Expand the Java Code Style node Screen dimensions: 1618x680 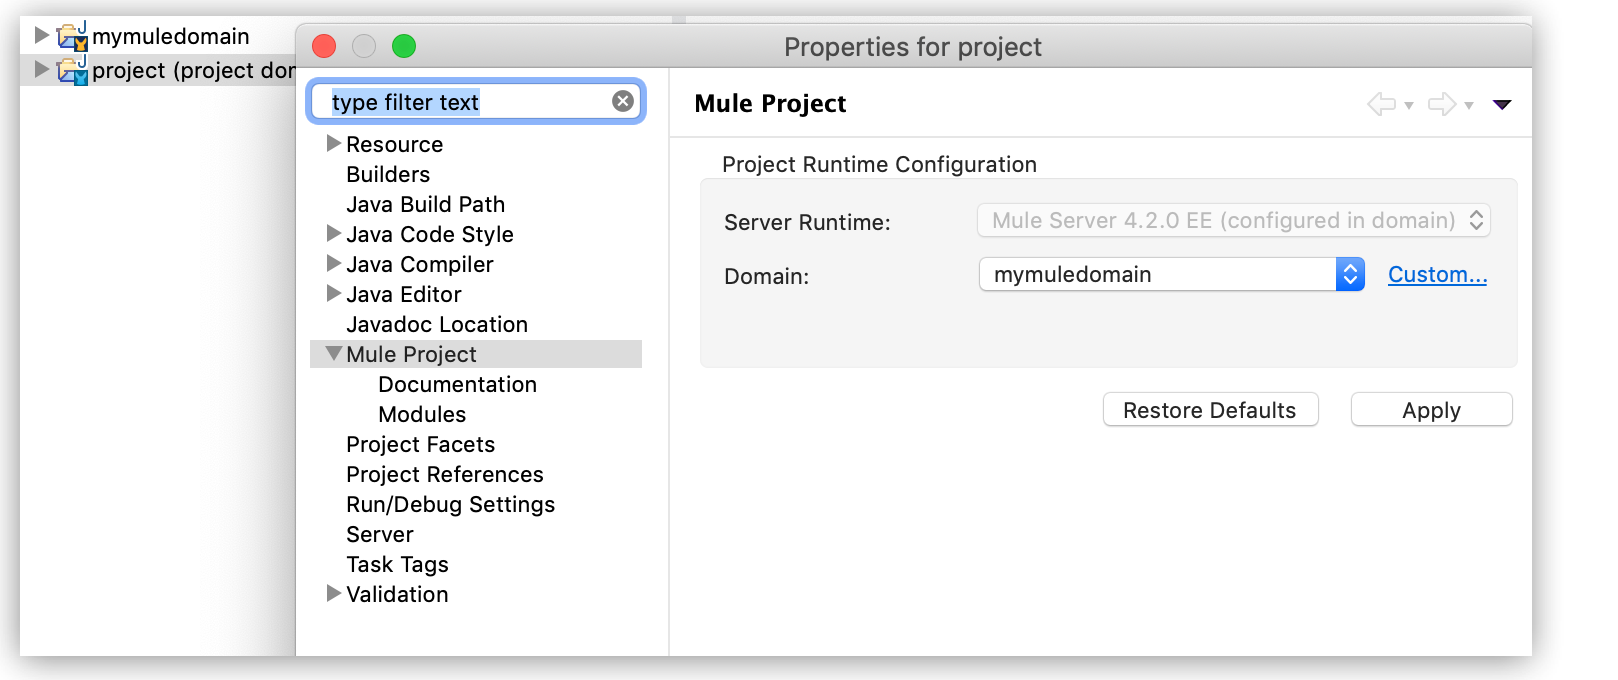(x=334, y=234)
